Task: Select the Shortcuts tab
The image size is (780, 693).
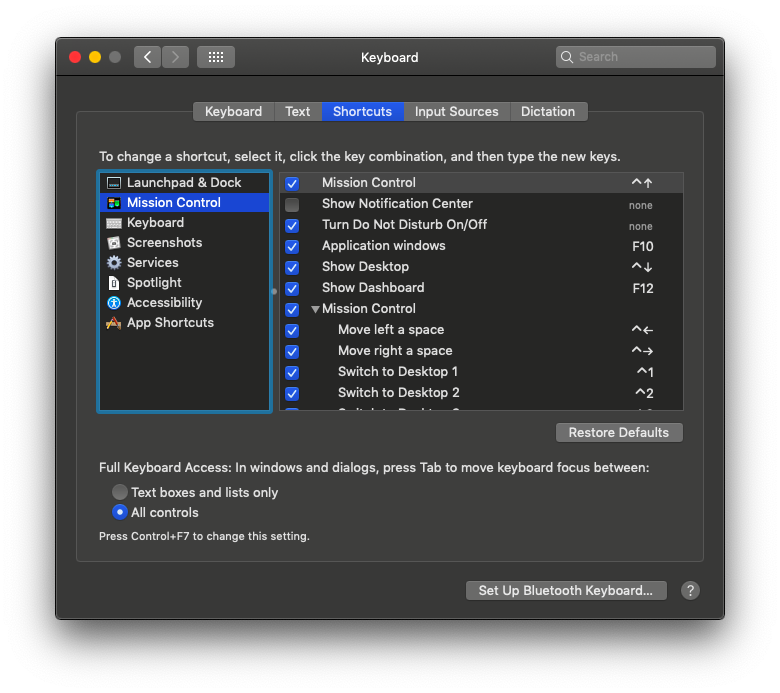Action: pos(362,111)
